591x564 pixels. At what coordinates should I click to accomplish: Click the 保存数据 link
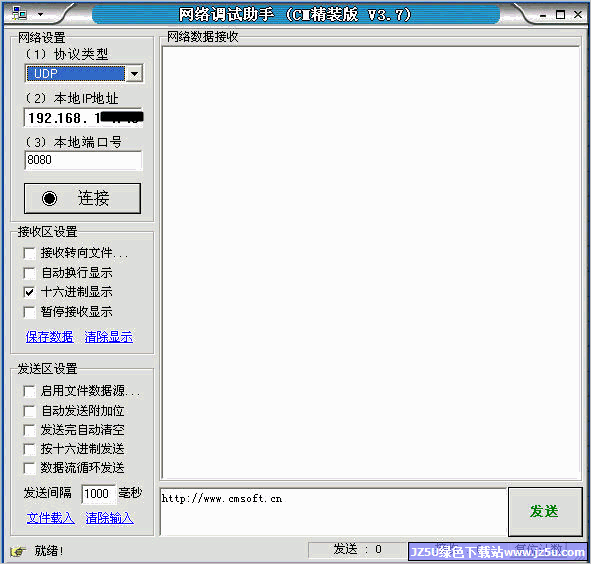[x=49, y=337]
